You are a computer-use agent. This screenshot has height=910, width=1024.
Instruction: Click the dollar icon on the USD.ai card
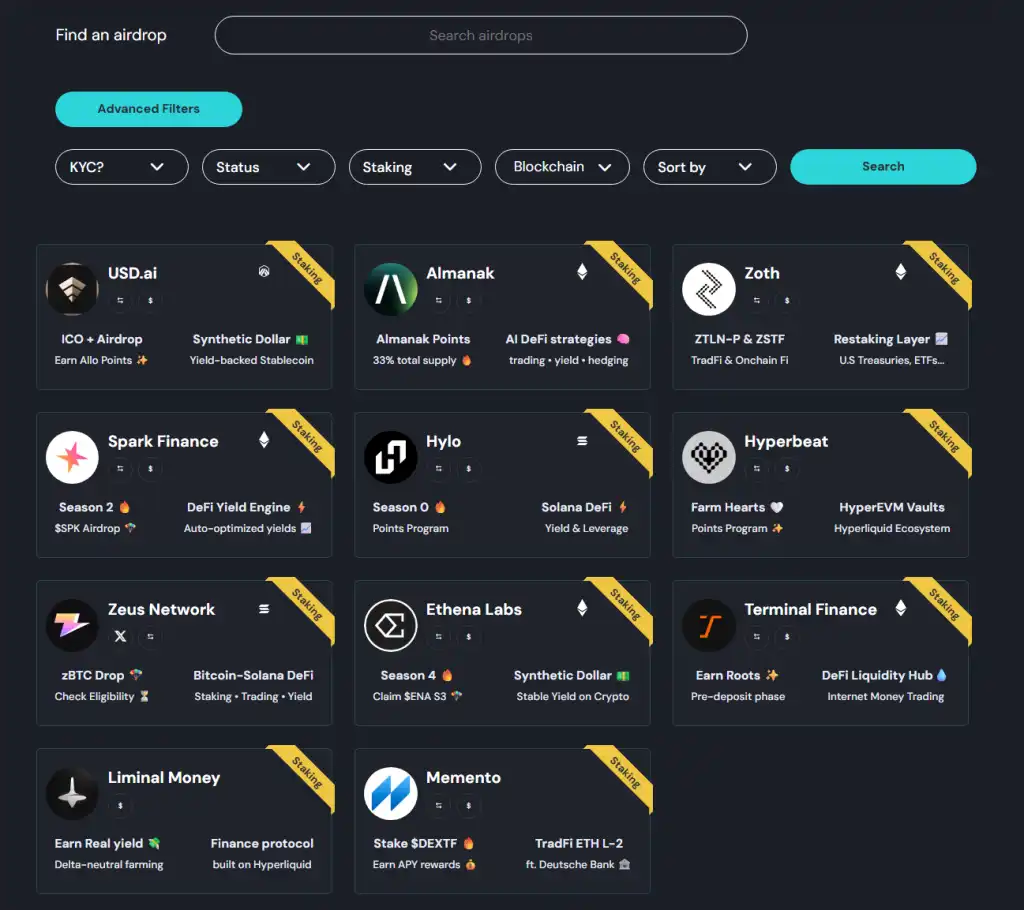coord(149,300)
